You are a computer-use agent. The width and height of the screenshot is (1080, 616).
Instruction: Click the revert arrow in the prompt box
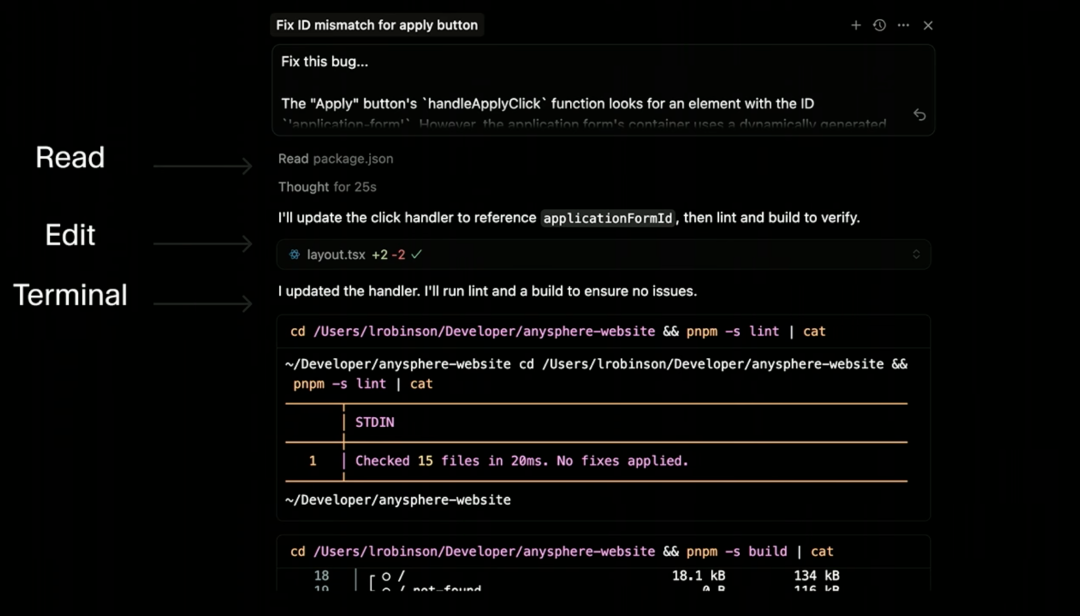[919, 115]
